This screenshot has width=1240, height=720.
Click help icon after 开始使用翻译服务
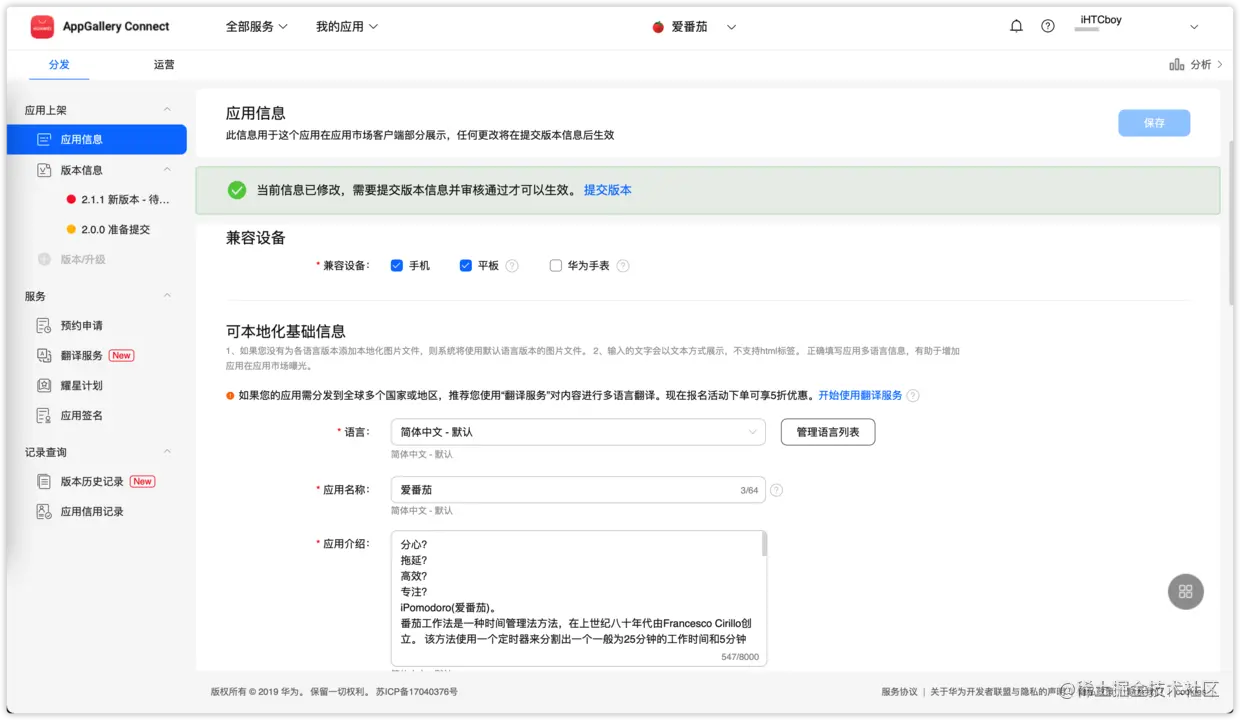click(913, 396)
